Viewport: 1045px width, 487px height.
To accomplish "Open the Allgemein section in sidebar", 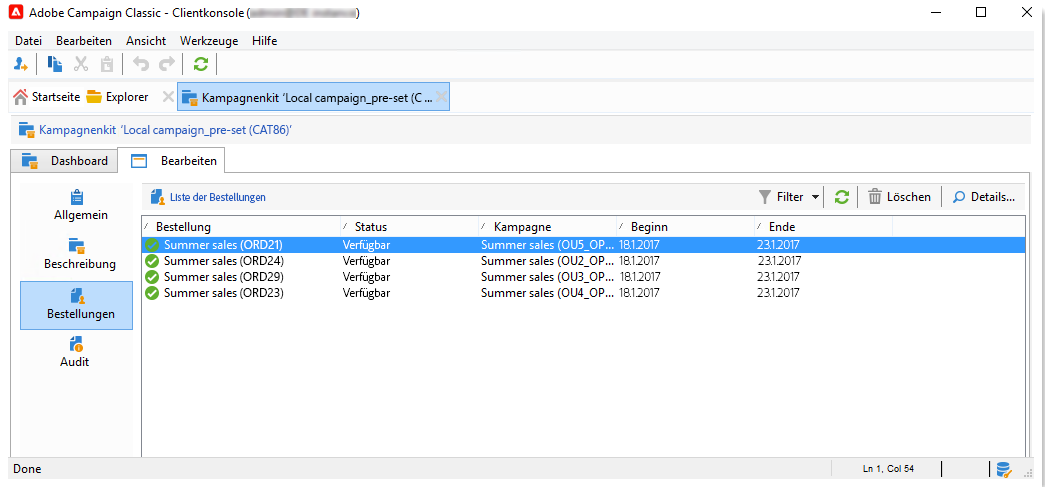I will click(77, 207).
